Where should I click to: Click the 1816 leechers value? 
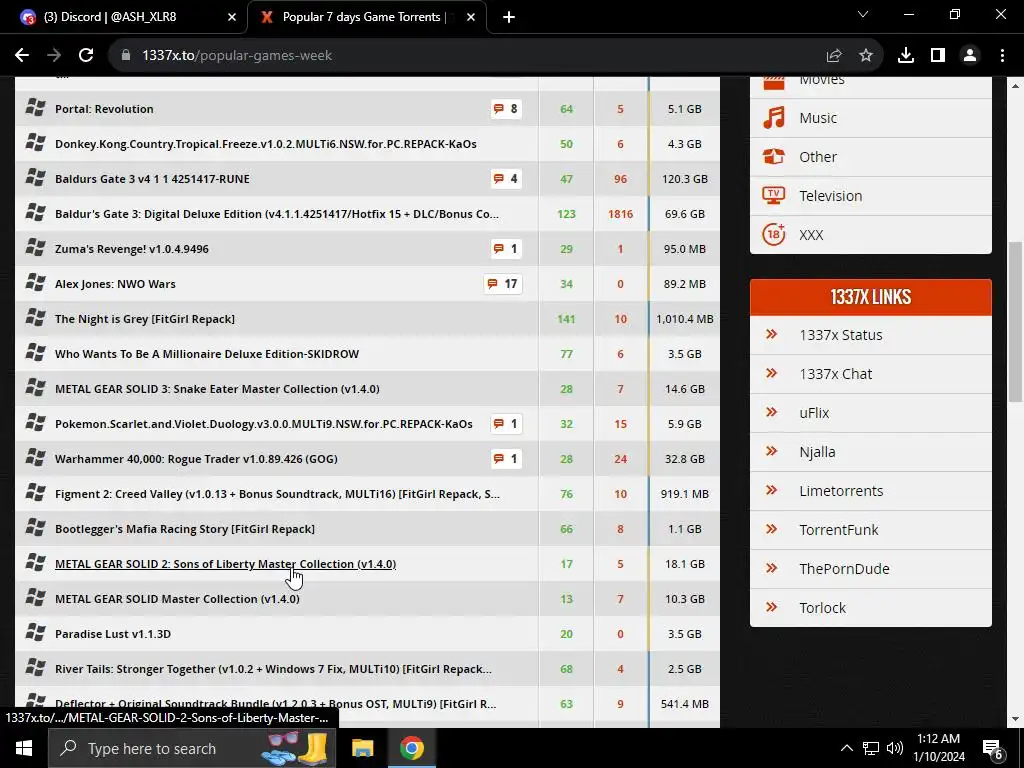pos(620,214)
